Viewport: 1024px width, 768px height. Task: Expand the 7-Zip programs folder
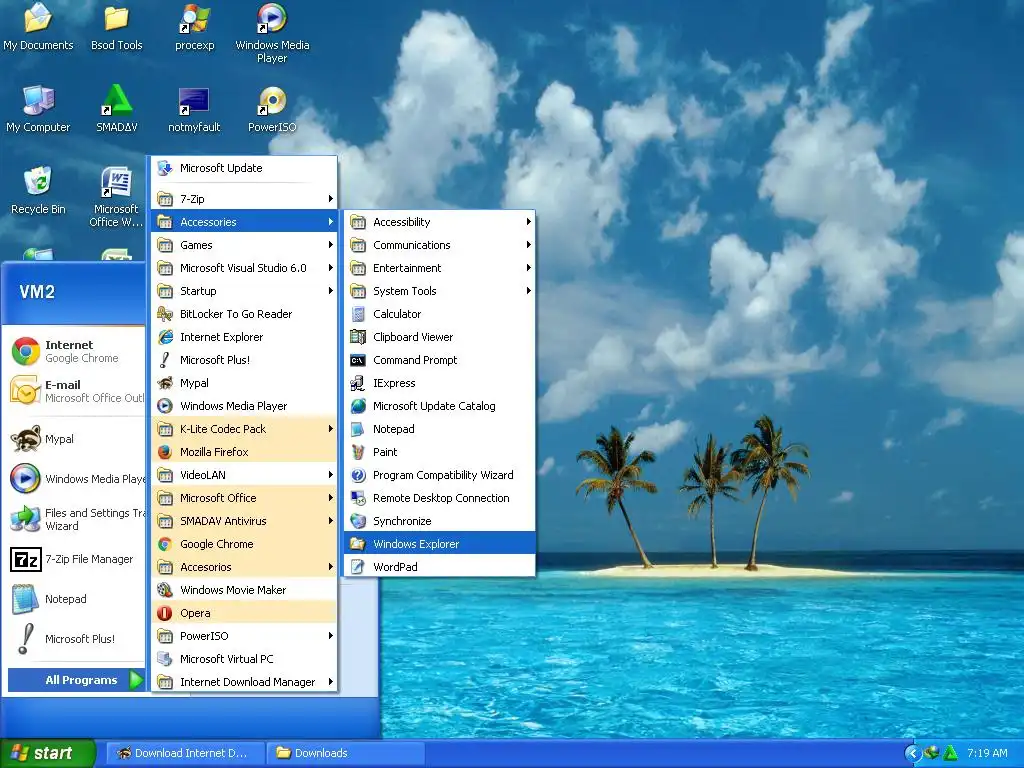coord(244,199)
